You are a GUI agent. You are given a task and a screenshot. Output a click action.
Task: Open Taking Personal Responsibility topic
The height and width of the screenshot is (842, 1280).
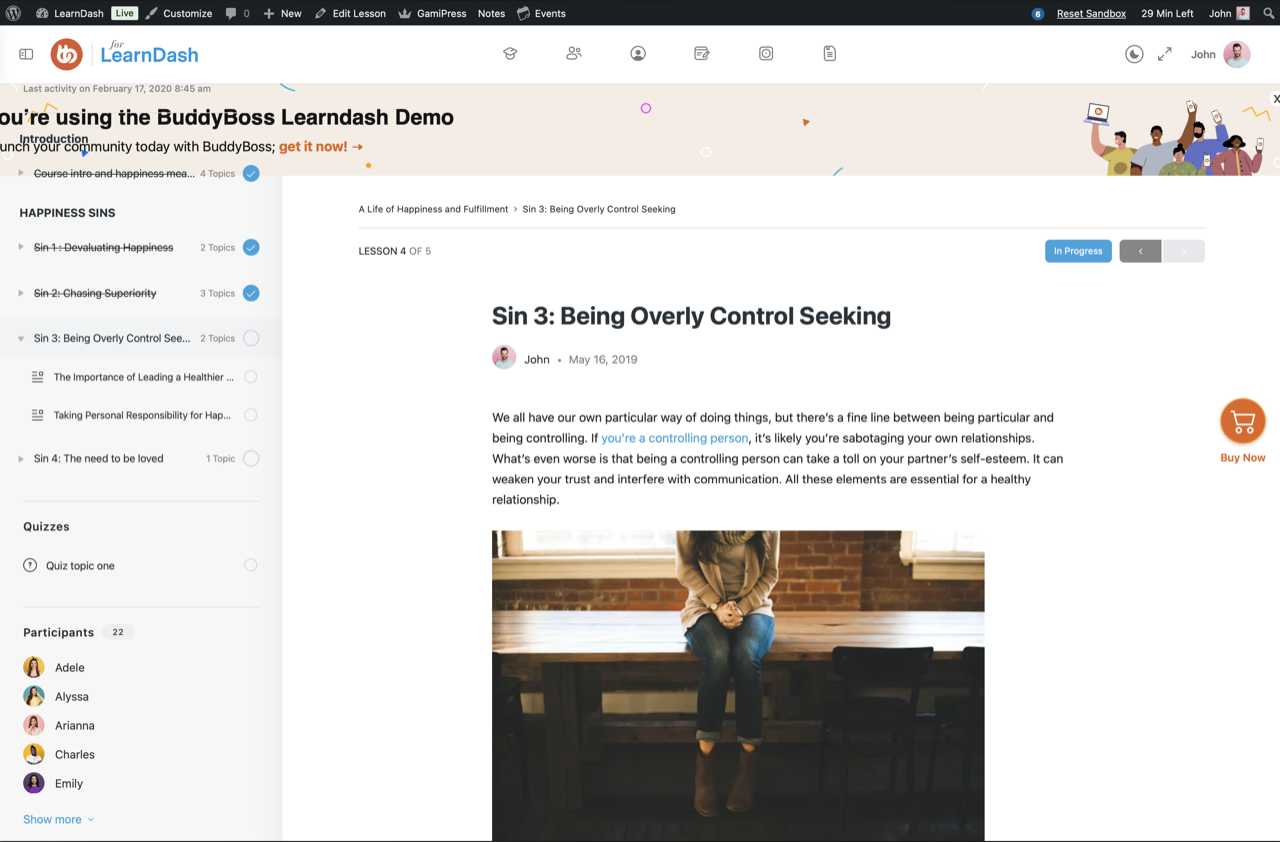click(142, 415)
